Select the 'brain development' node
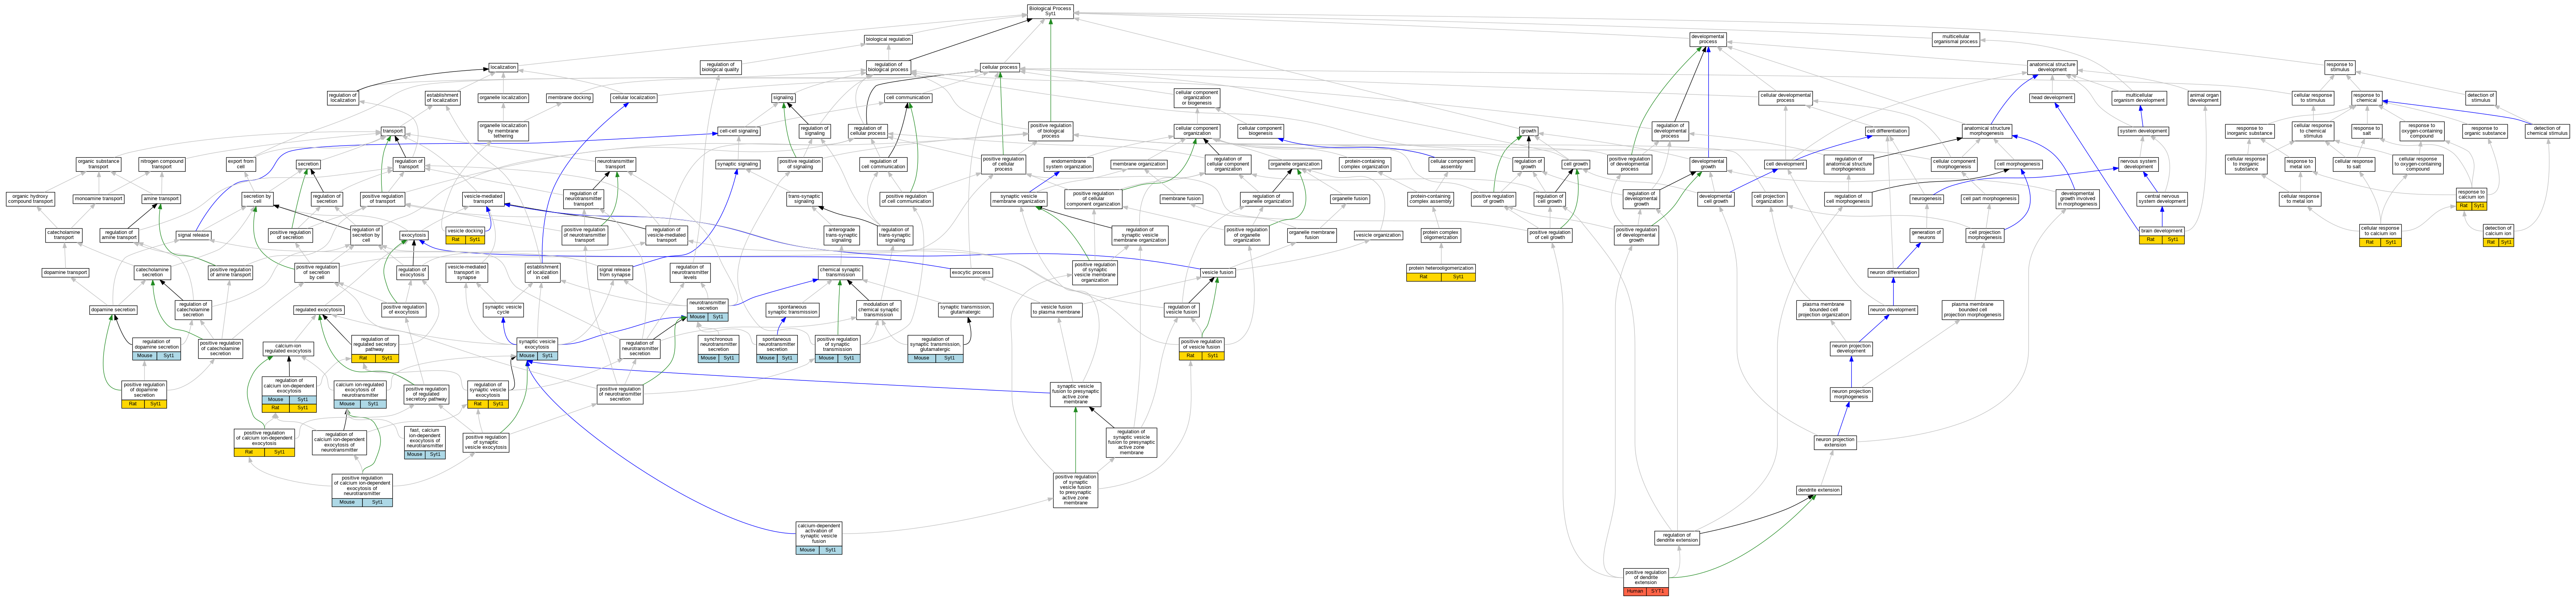Viewport: 2576px width, 600px height. (x=2162, y=235)
